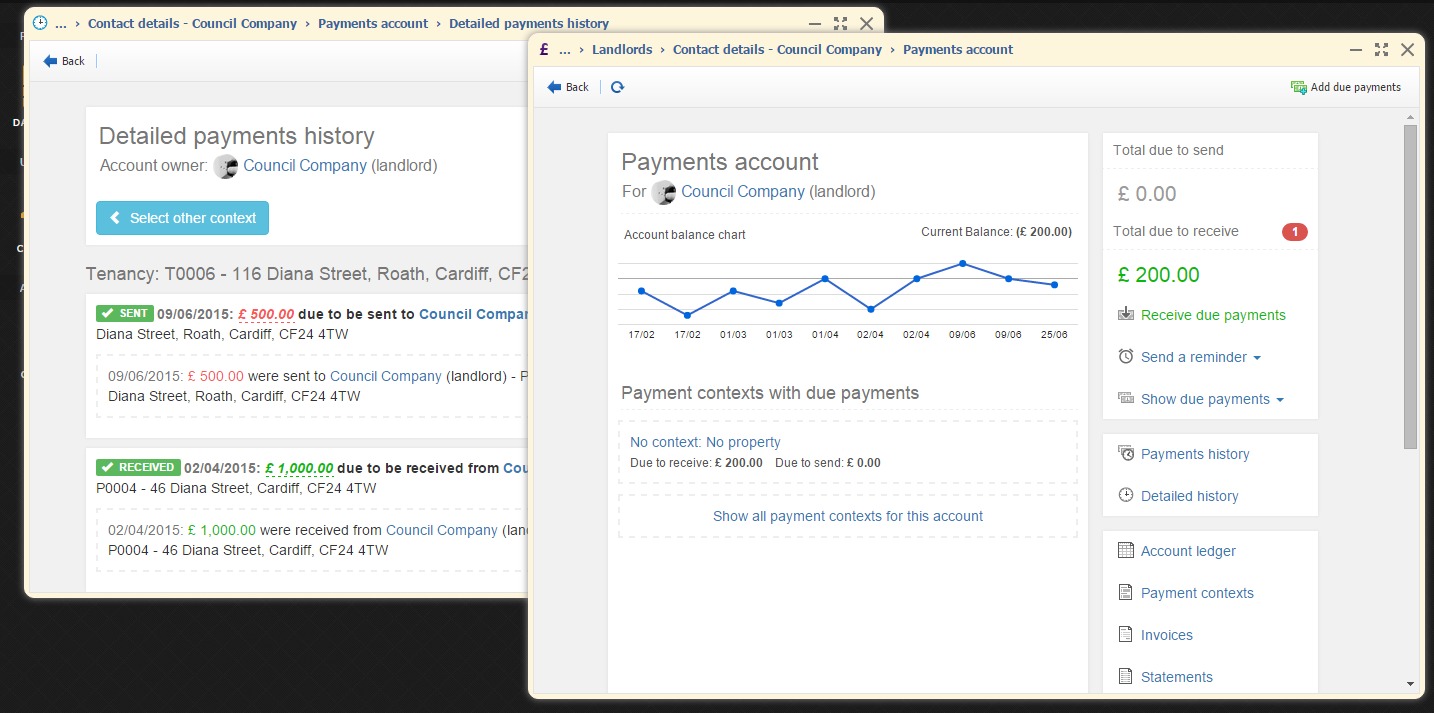Click the Statements document icon
The width and height of the screenshot is (1434, 713).
[1126, 677]
